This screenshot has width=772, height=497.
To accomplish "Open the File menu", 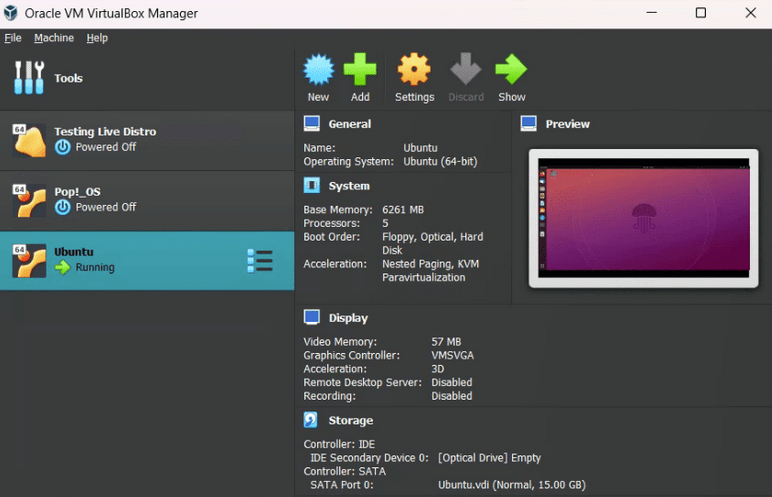I will tap(13, 38).
